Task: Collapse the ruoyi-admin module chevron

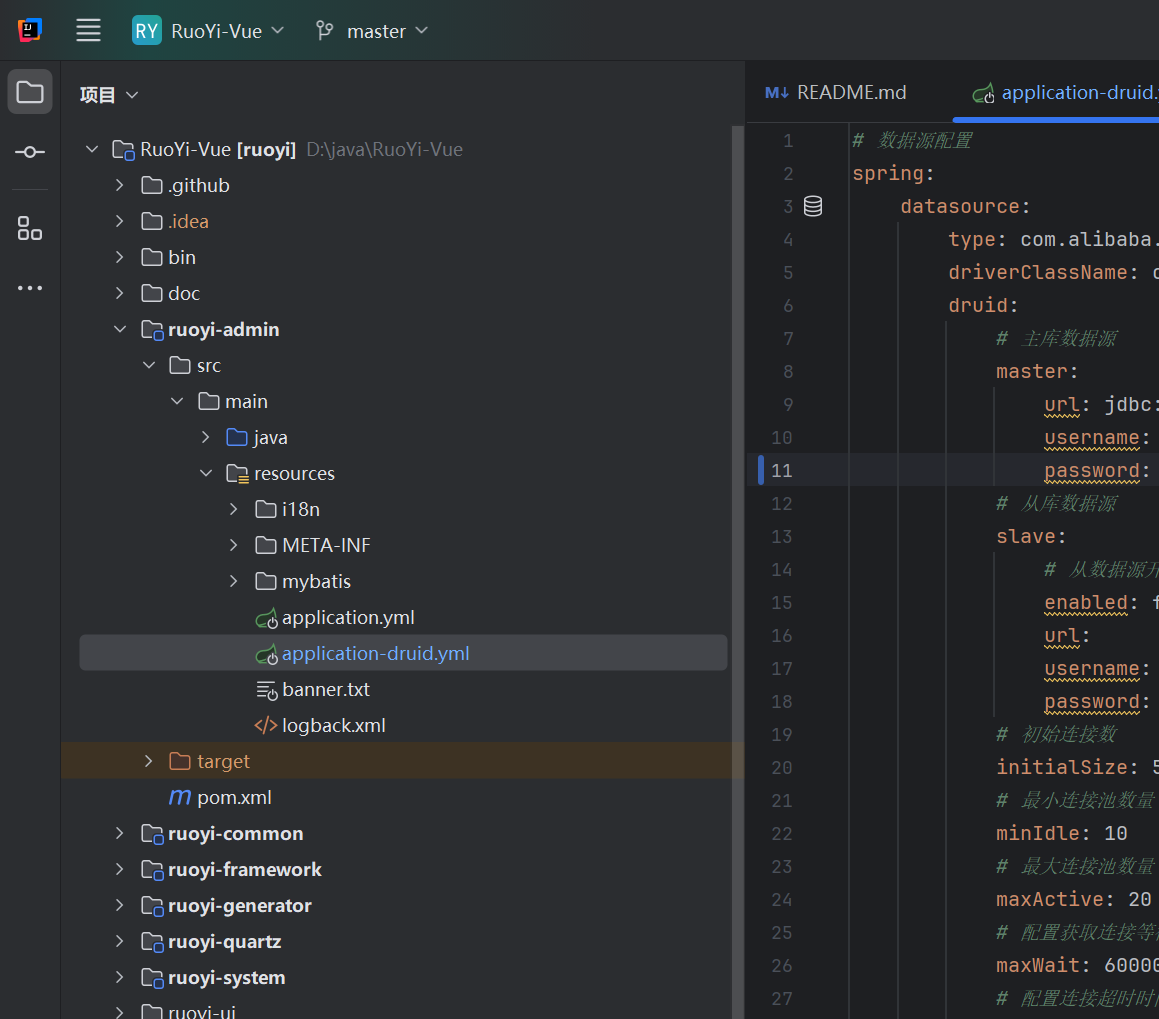Action: (x=120, y=329)
